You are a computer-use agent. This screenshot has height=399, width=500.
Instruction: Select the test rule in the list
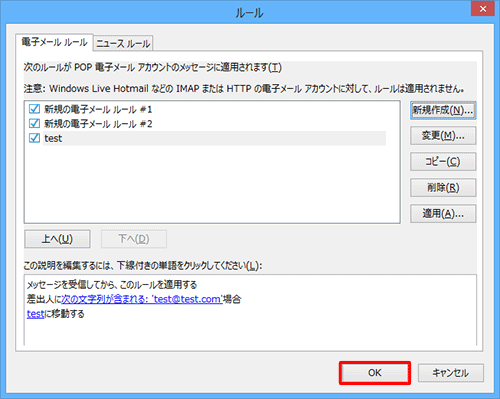(215, 138)
